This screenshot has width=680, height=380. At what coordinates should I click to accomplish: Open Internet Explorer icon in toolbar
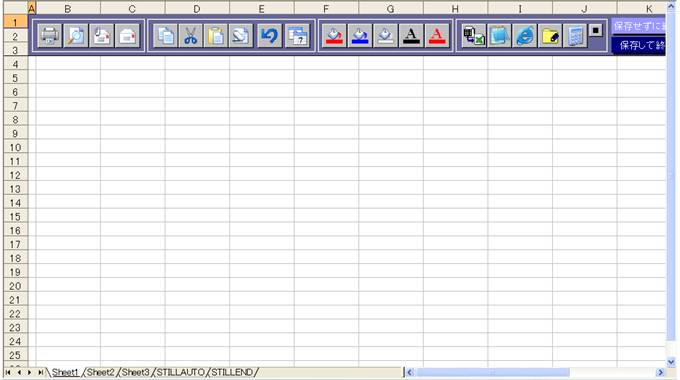[x=525, y=36]
